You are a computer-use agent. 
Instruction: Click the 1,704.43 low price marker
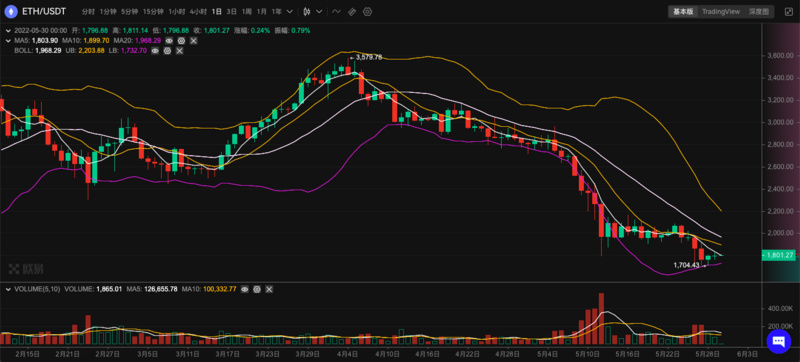click(x=686, y=265)
